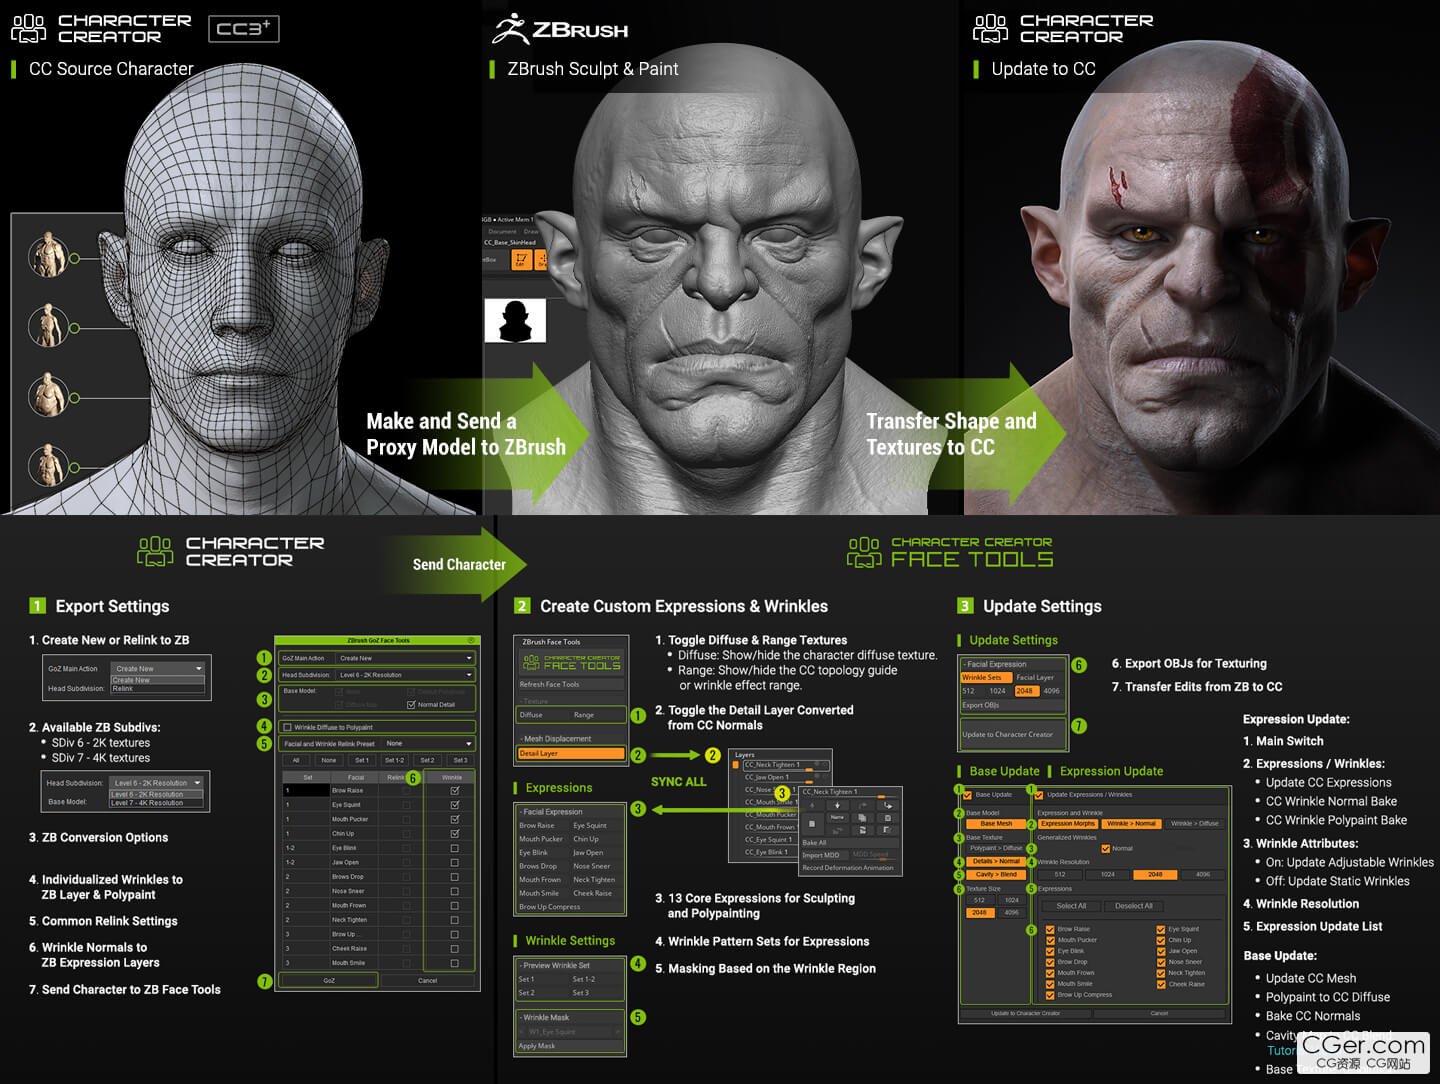Adjust the CC_Jaw Open 1 layer intensity slider
The image size is (1440, 1084).
point(809,782)
